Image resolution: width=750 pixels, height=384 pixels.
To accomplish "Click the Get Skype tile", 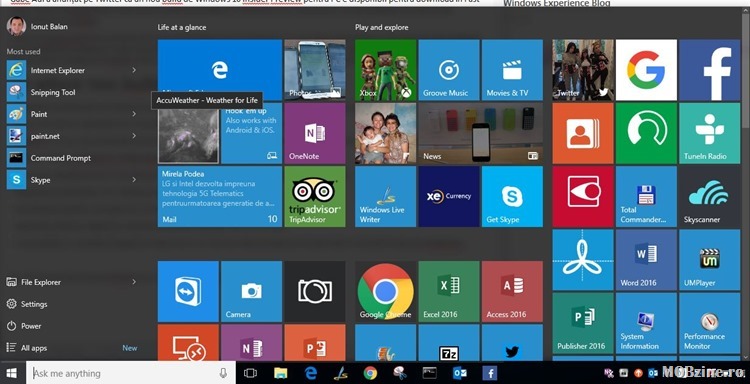I will point(512,197).
